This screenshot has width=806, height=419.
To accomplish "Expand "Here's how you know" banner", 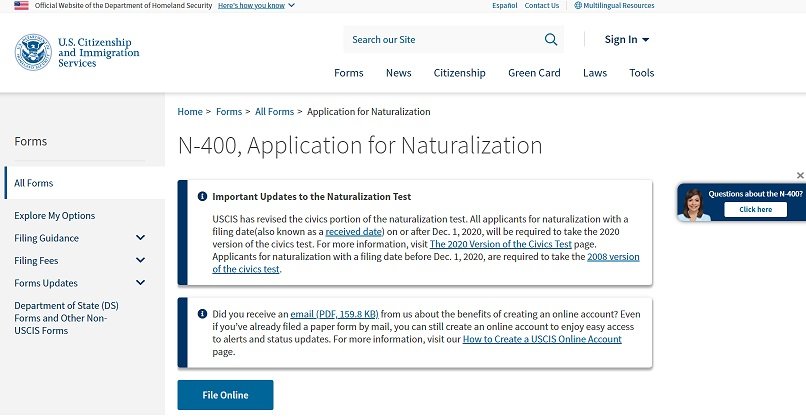I will pyautogui.click(x=255, y=5).
